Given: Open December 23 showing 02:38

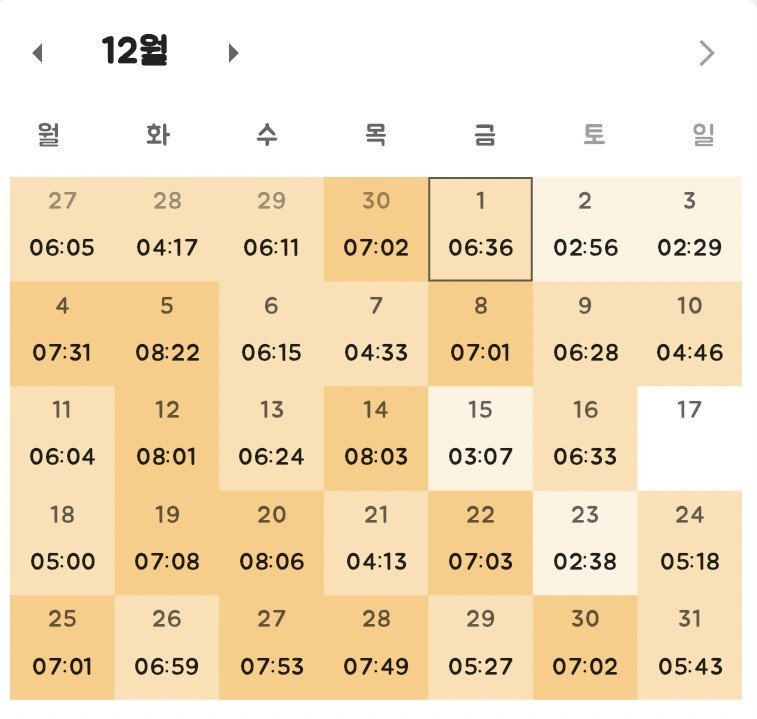Looking at the screenshot, I should [585, 541].
